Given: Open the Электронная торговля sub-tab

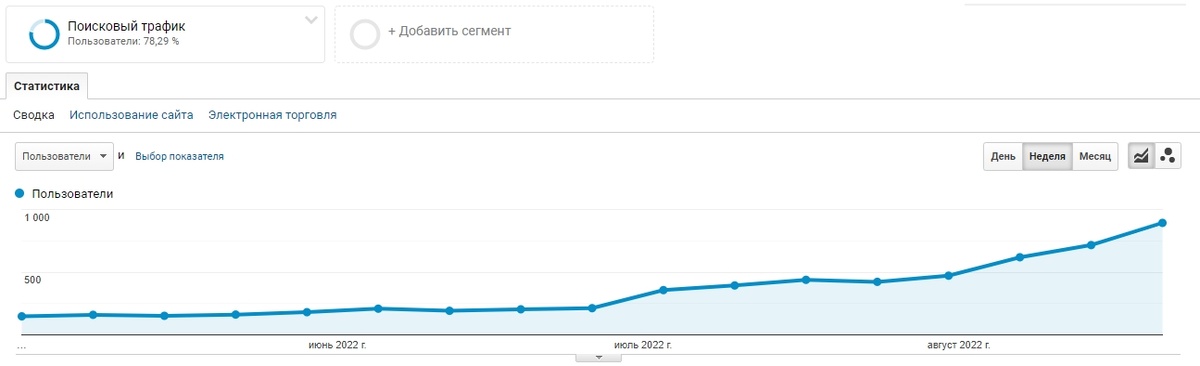Looking at the screenshot, I should [x=272, y=115].
